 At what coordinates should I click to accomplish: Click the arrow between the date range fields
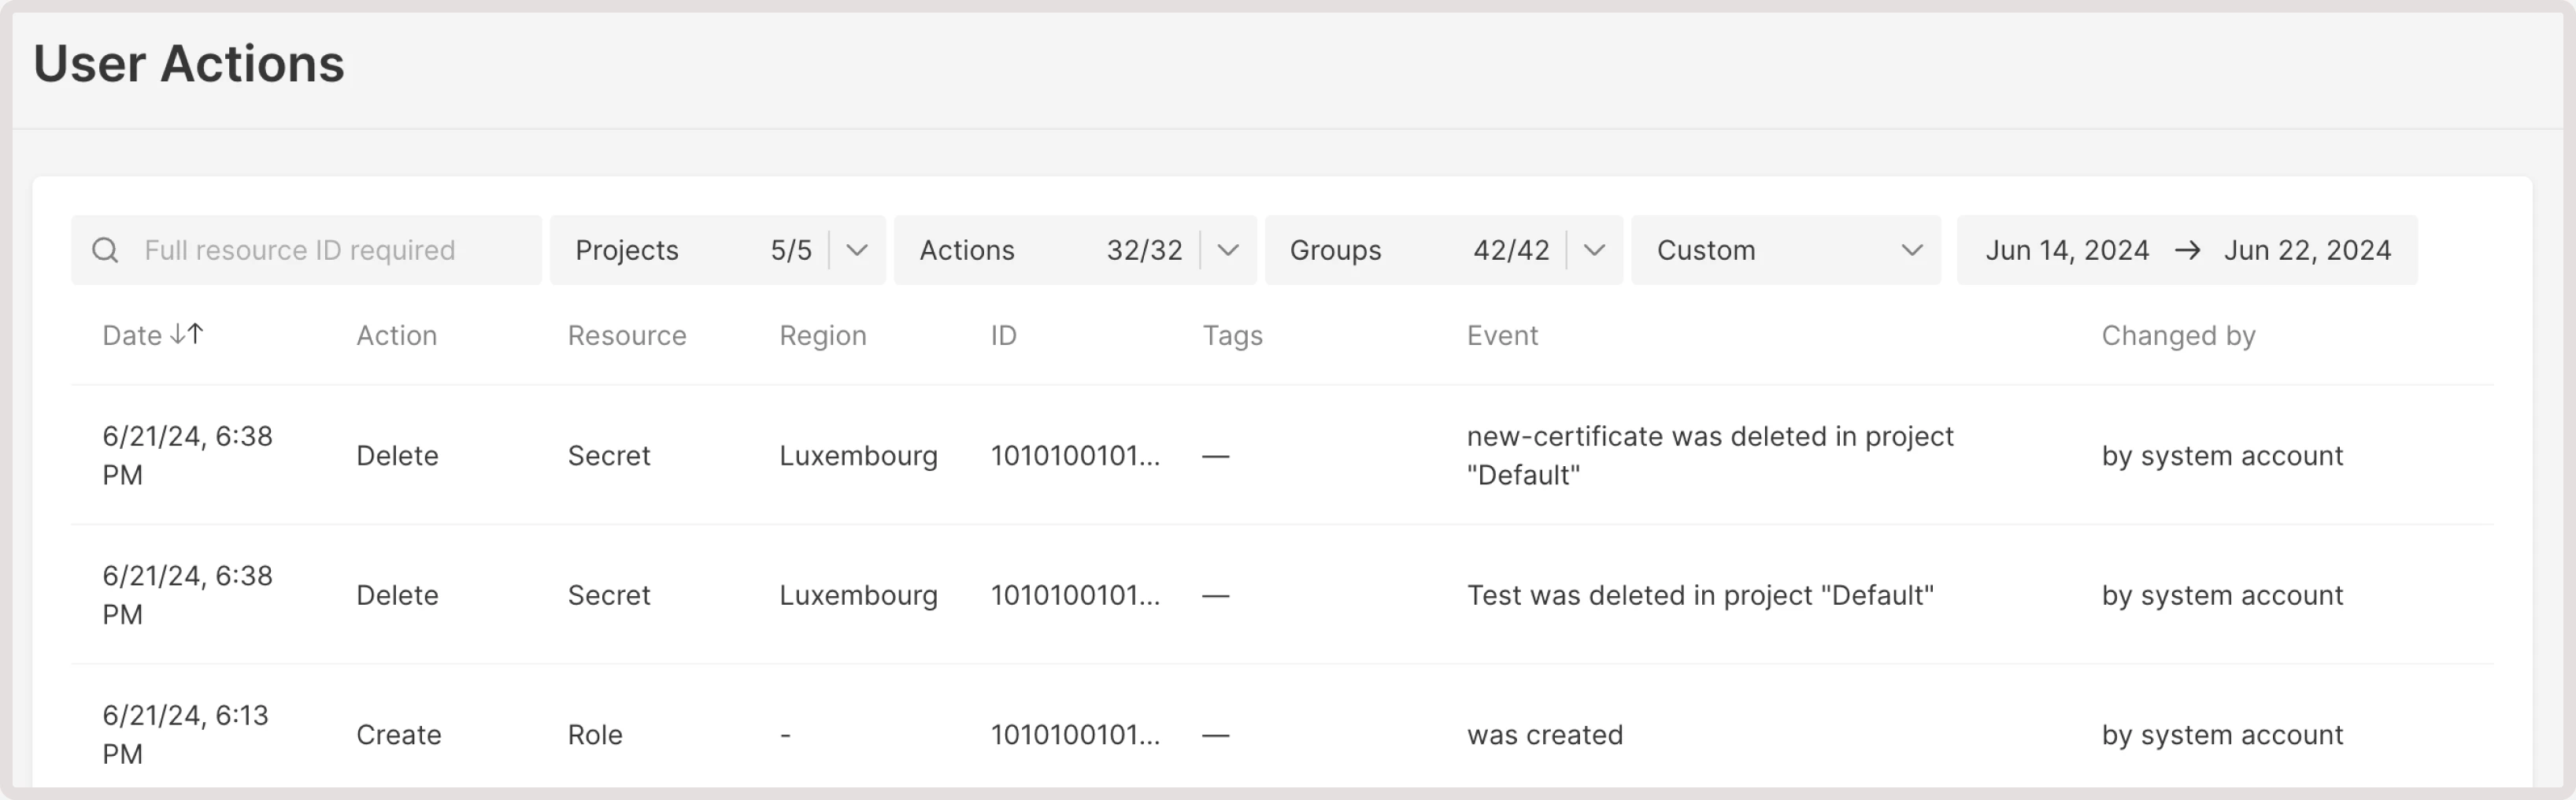pos(2187,250)
